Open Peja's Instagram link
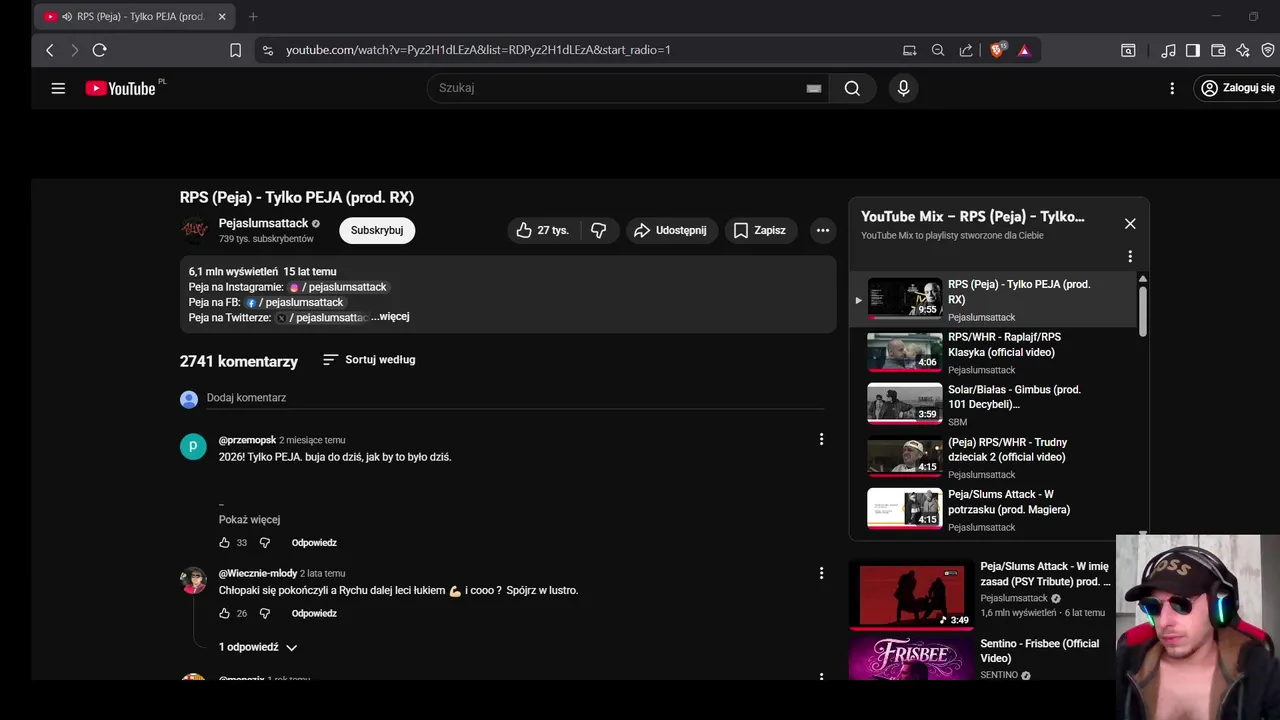 point(337,287)
